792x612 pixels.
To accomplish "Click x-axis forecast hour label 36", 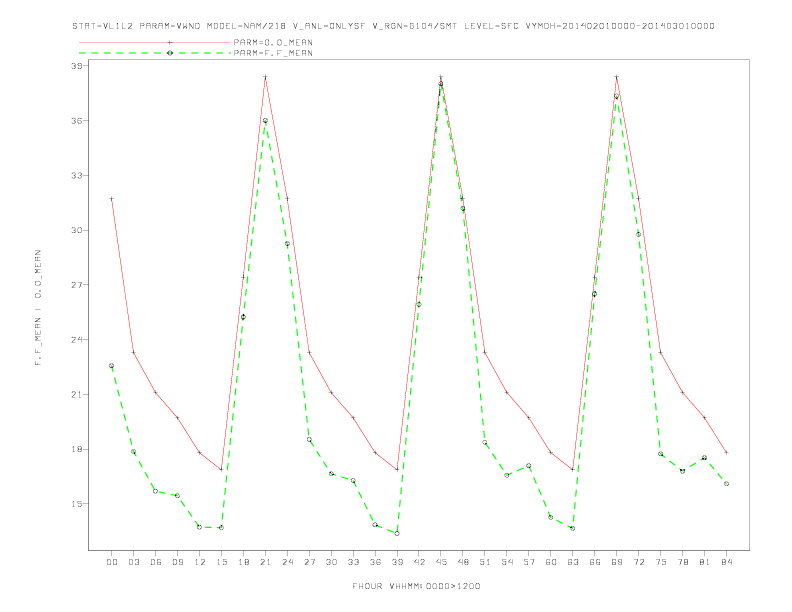I will (375, 562).
